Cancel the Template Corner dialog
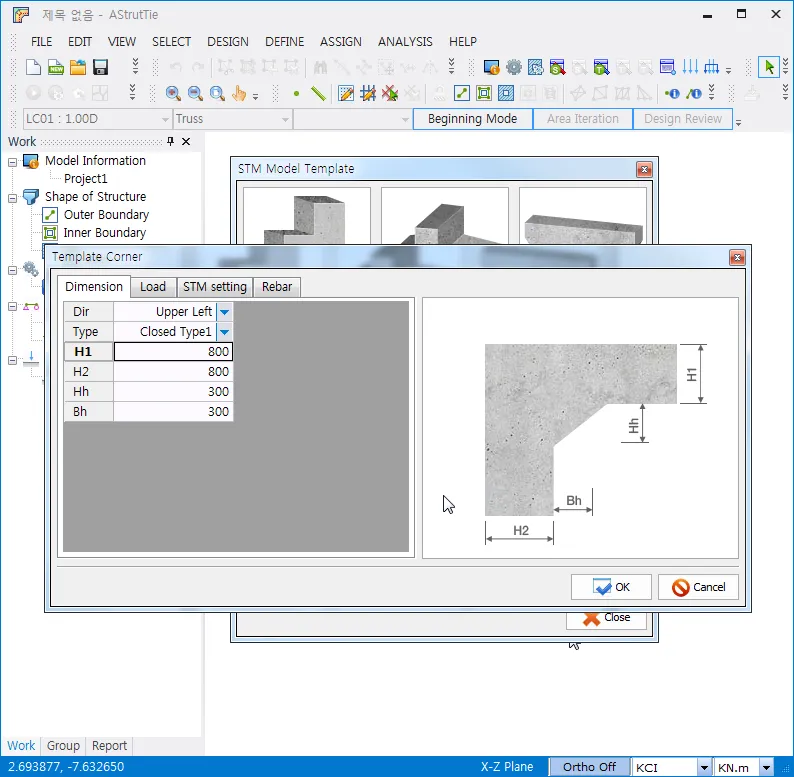 698,587
